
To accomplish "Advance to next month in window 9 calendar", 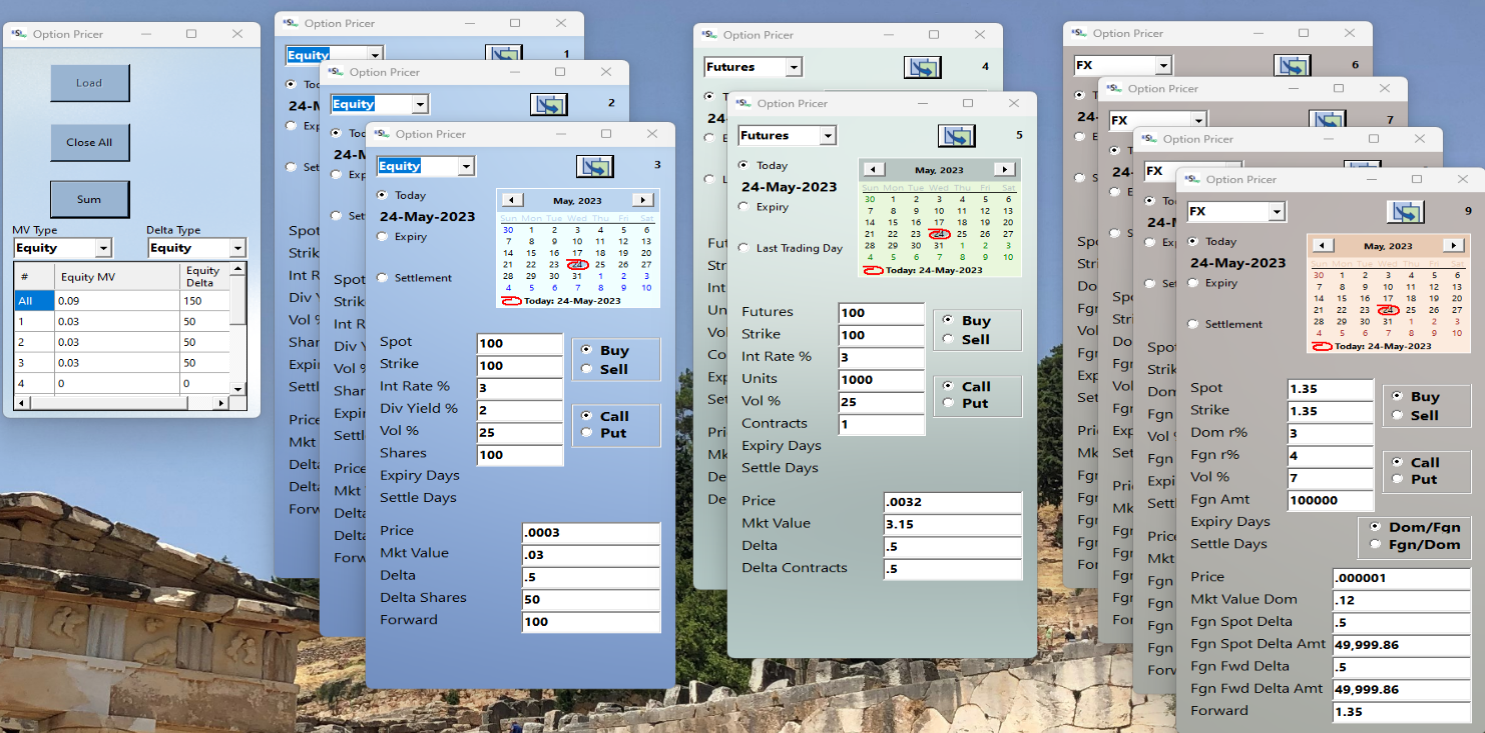I will point(1453,246).
